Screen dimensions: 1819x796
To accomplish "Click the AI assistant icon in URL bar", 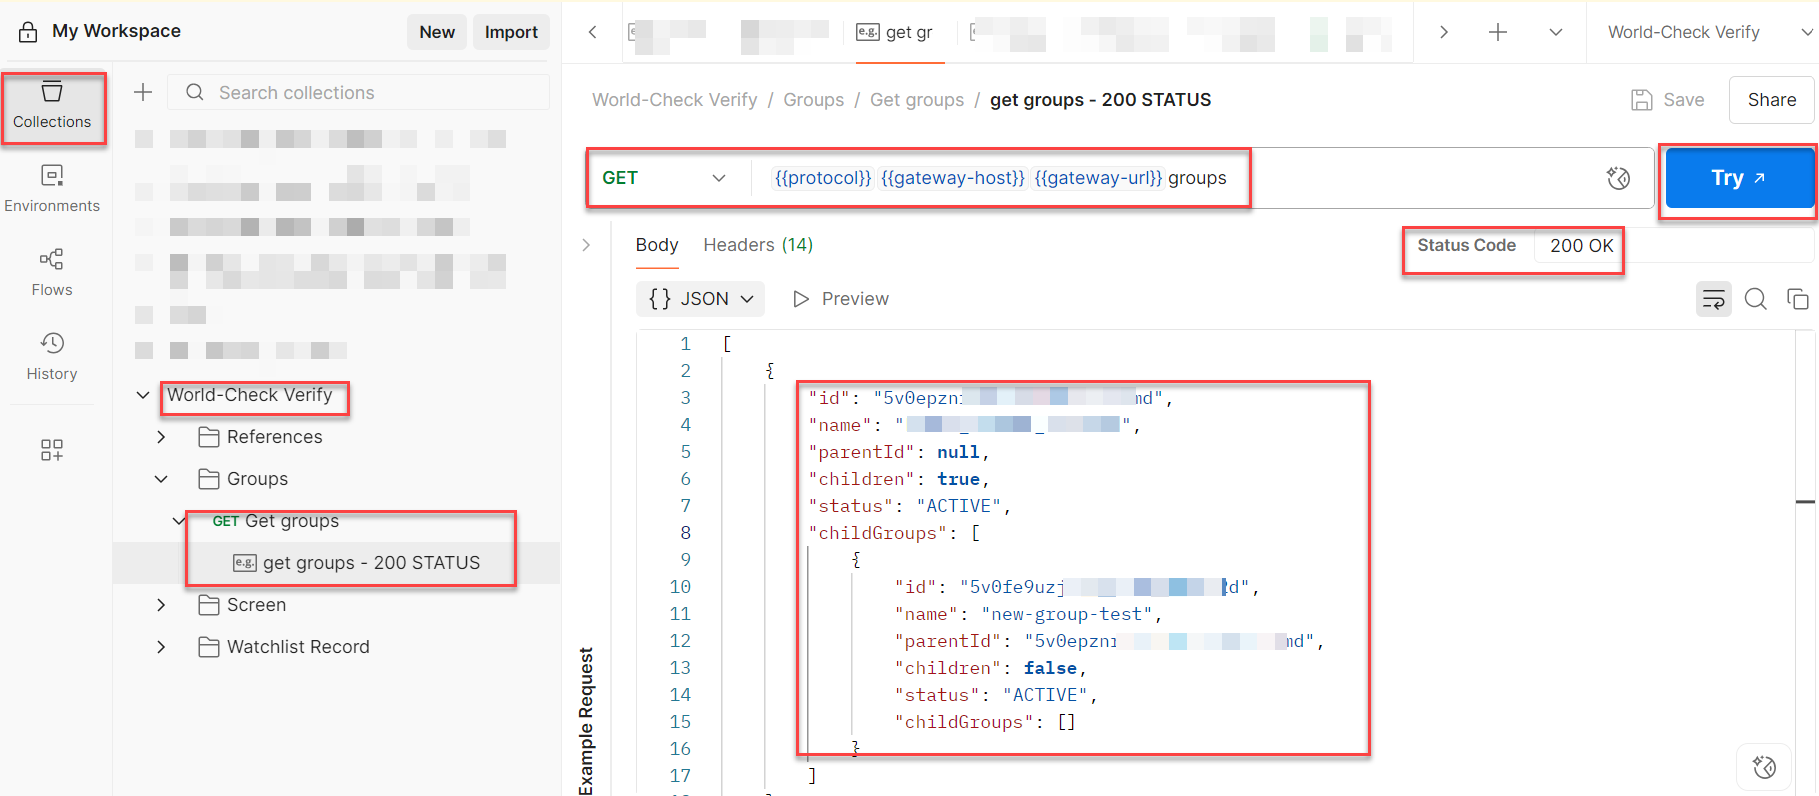I will (x=1618, y=178).
